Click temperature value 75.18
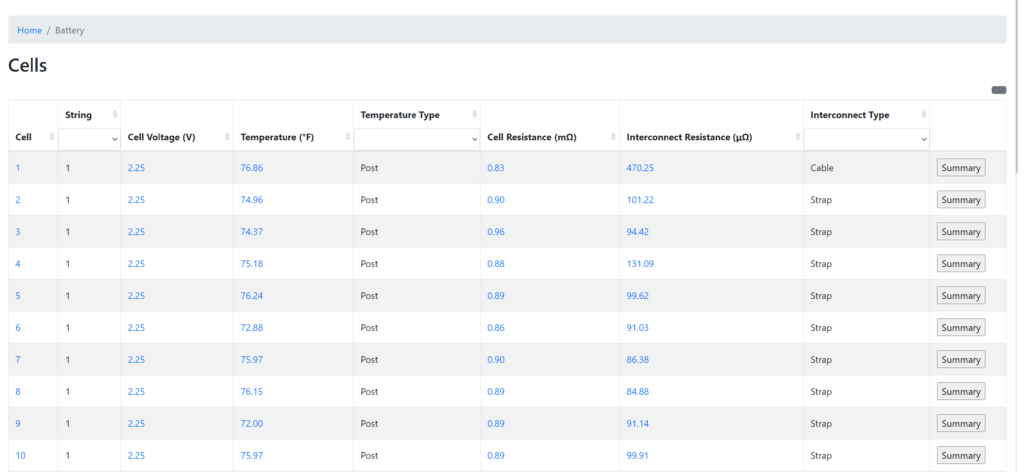Screen dimensions: 1024x472 point(251,264)
